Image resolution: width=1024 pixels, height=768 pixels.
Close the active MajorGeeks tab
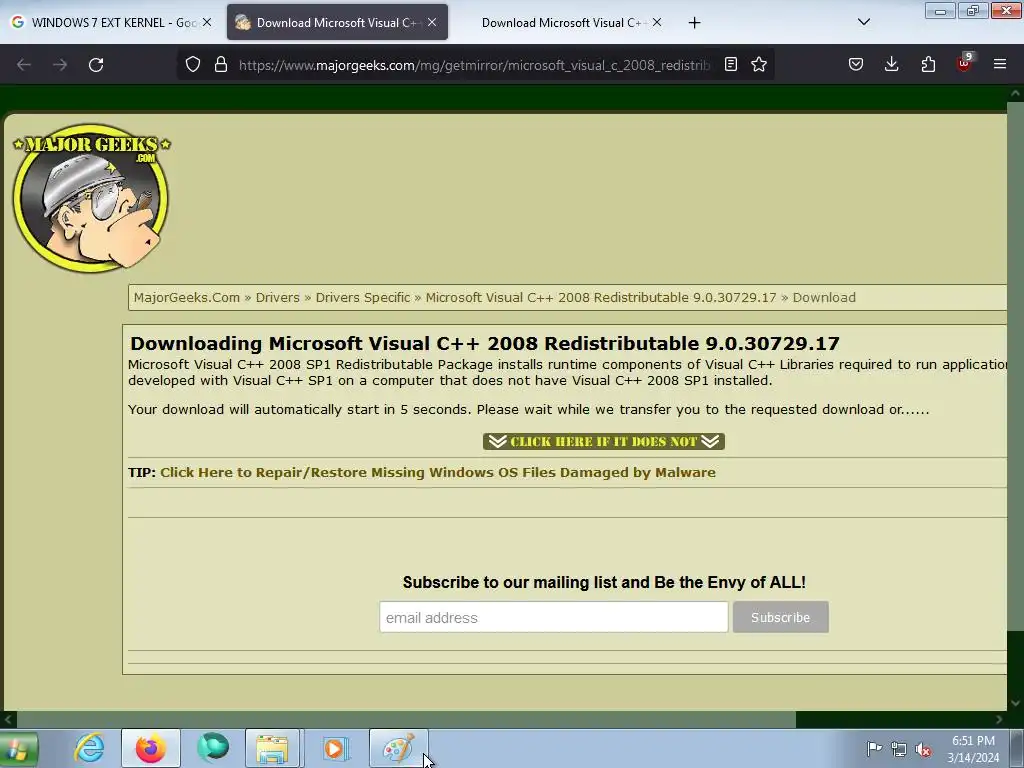point(432,22)
